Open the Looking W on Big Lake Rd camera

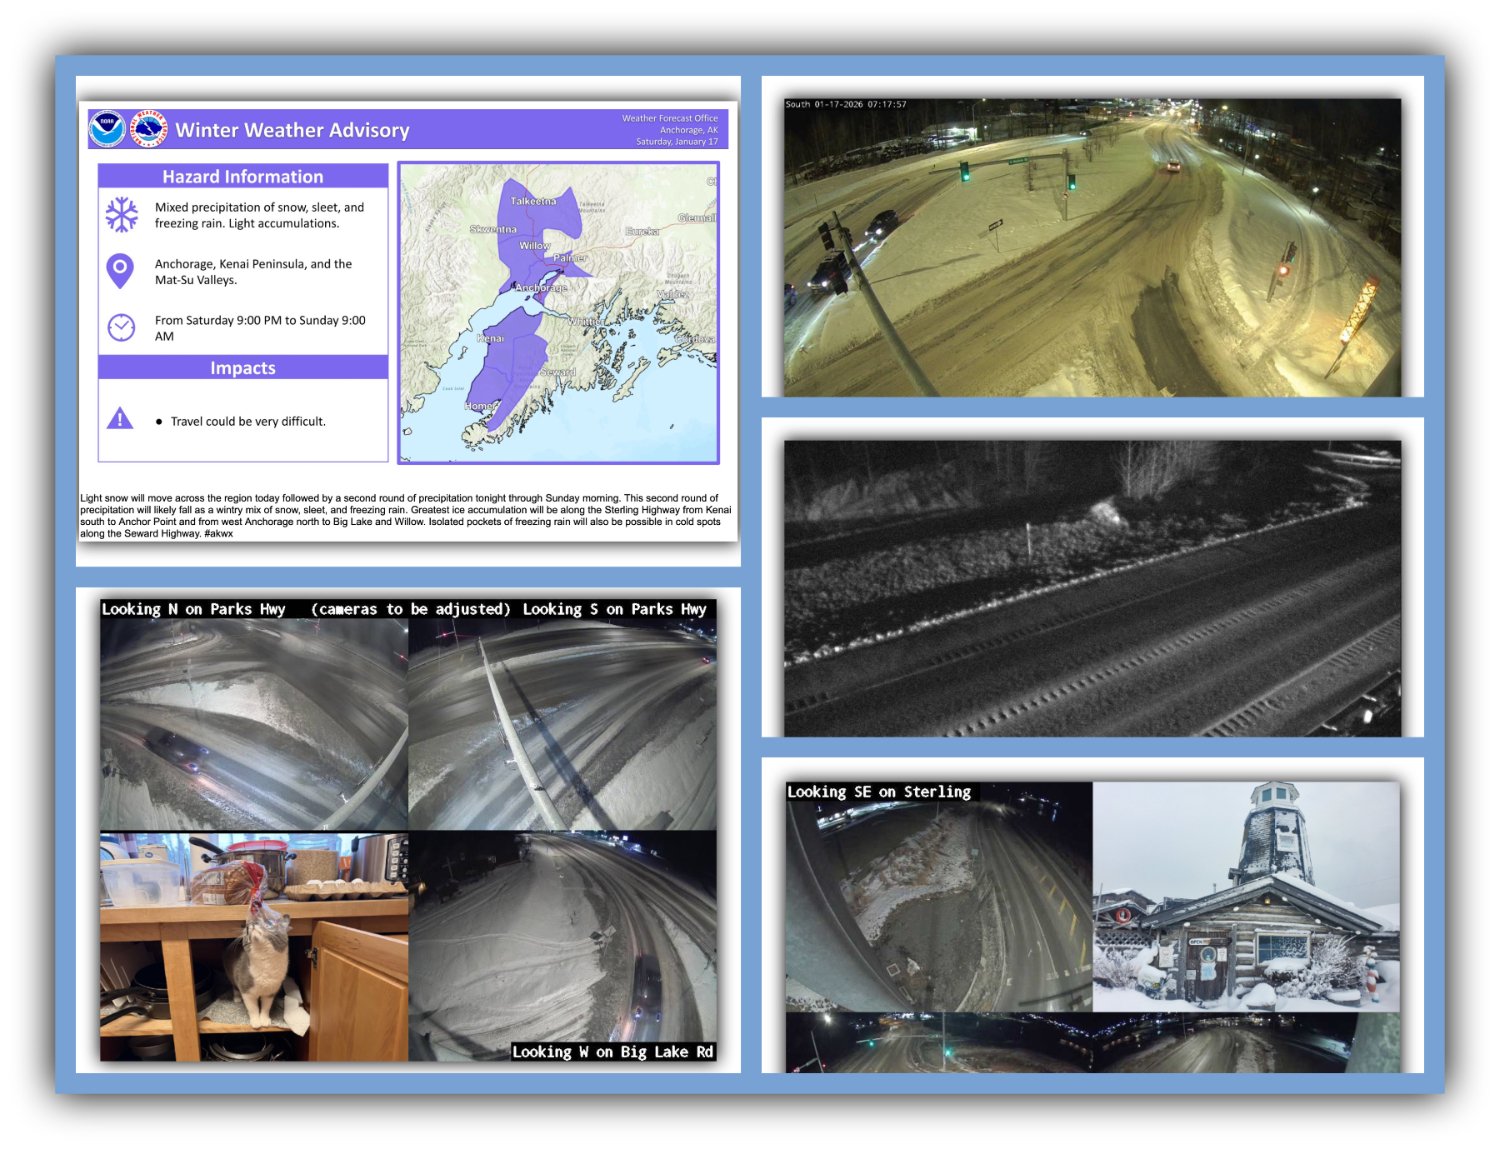(562, 946)
